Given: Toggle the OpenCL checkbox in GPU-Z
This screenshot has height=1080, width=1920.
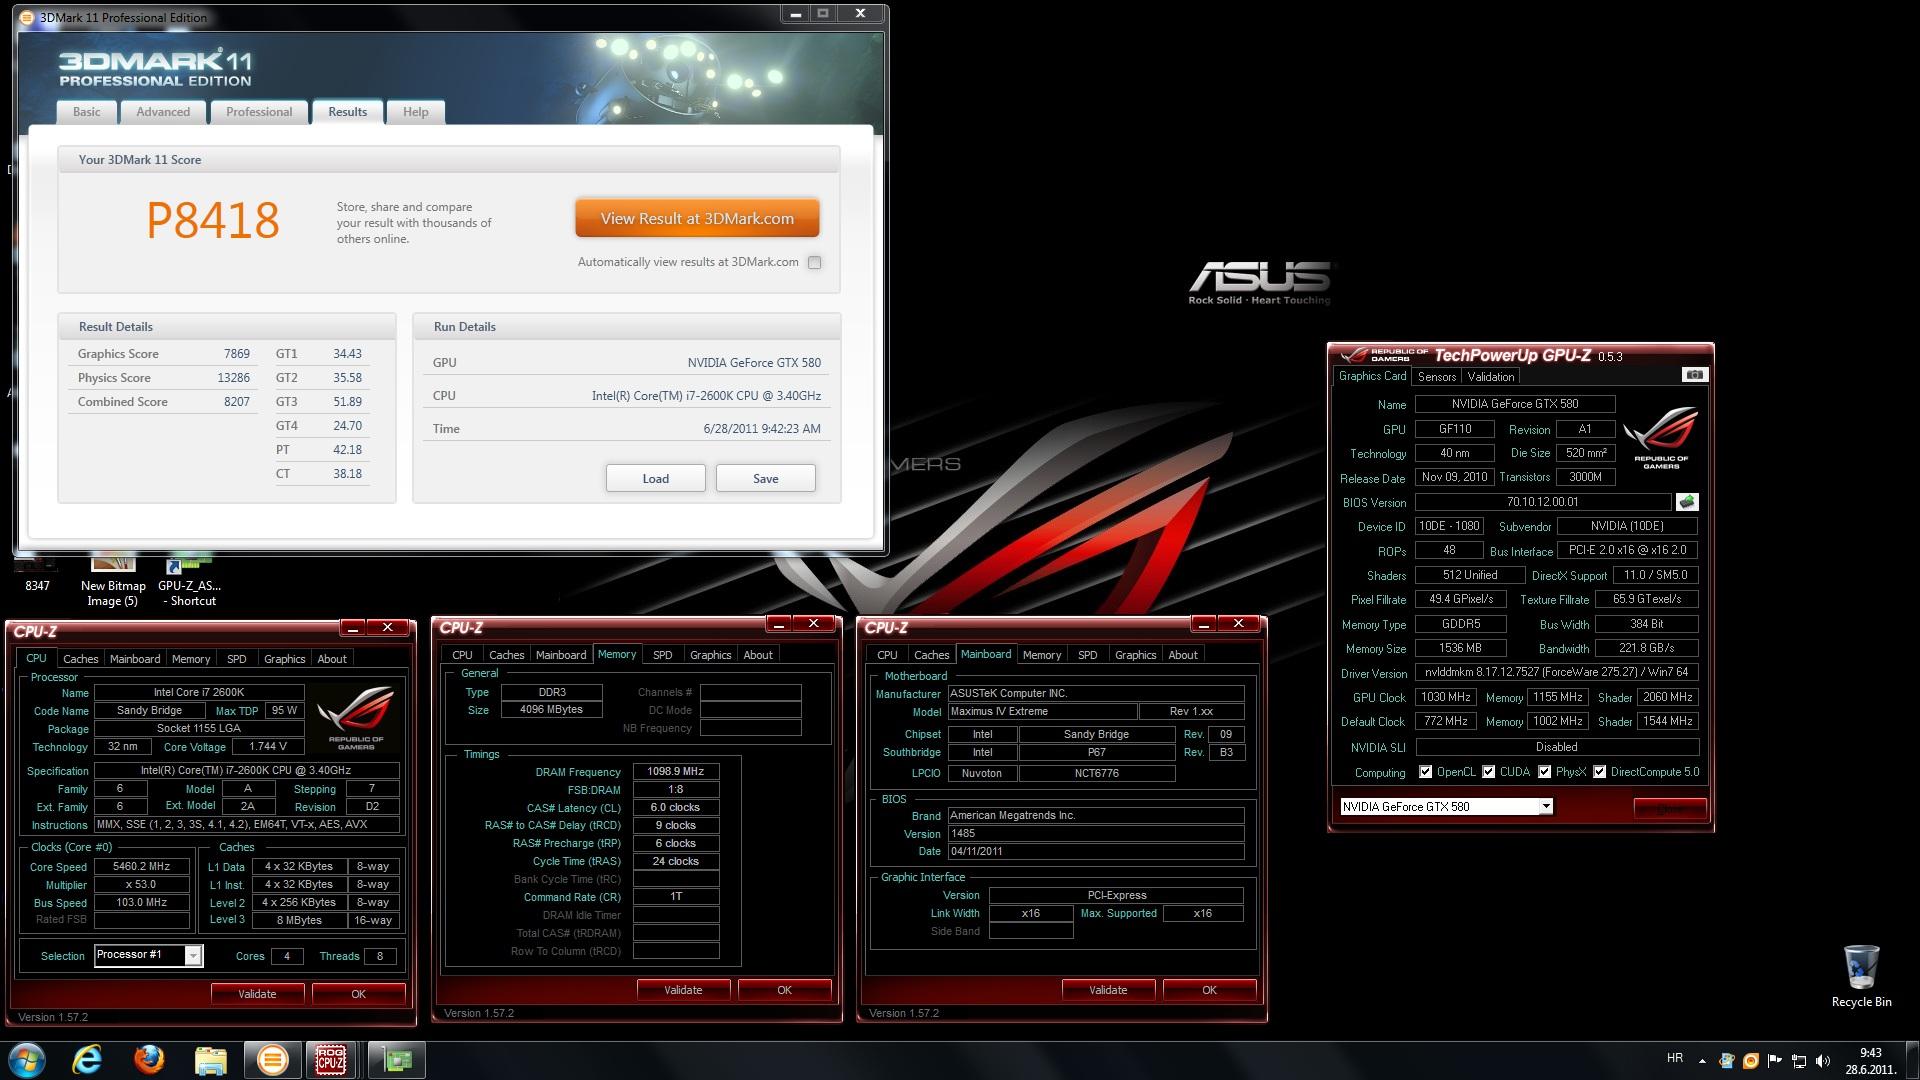Looking at the screenshot, I should (x=1425, y=772).
